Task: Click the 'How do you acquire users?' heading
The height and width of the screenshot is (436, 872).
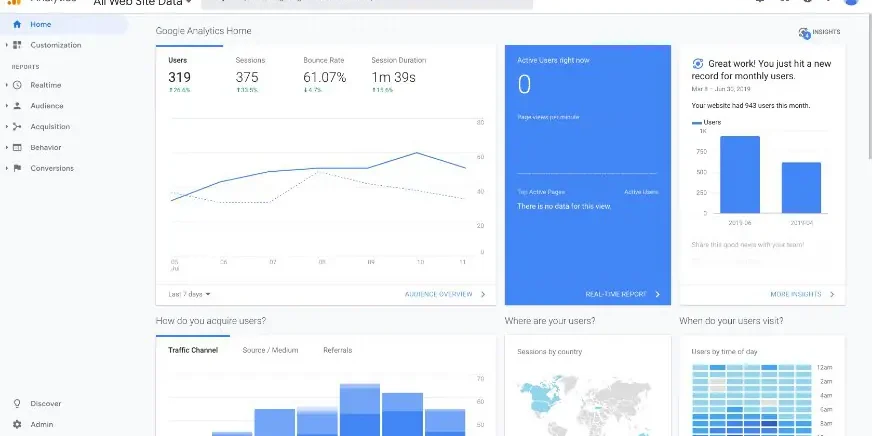Action: [211, 321]
